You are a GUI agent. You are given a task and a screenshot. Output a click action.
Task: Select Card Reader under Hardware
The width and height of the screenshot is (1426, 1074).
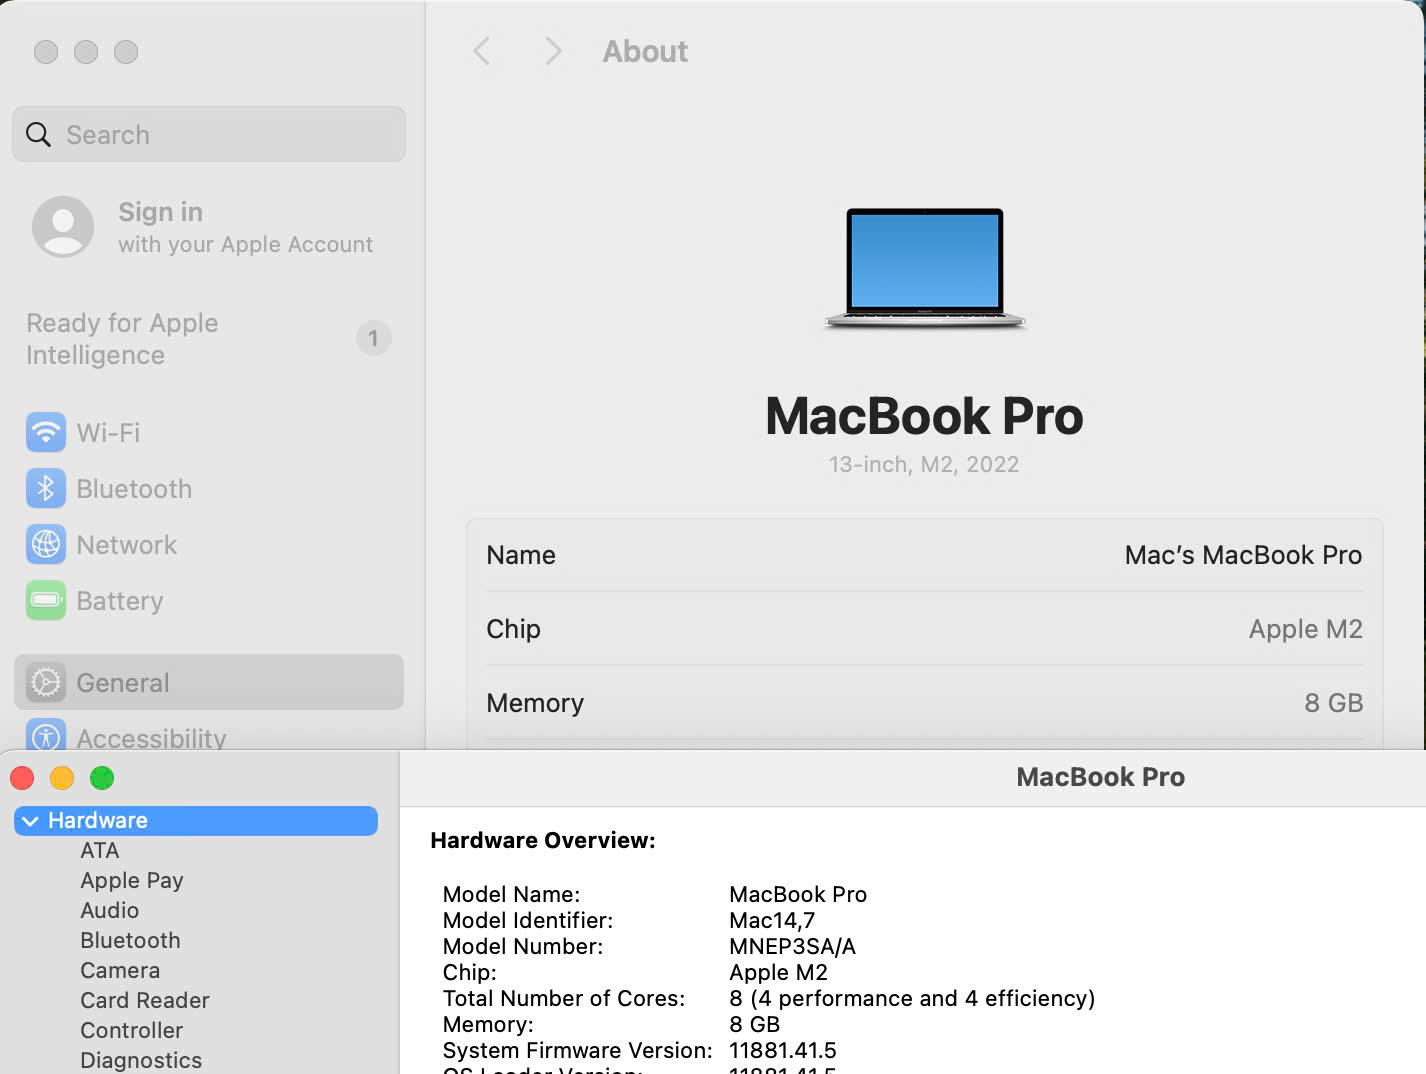(145, 1001)
